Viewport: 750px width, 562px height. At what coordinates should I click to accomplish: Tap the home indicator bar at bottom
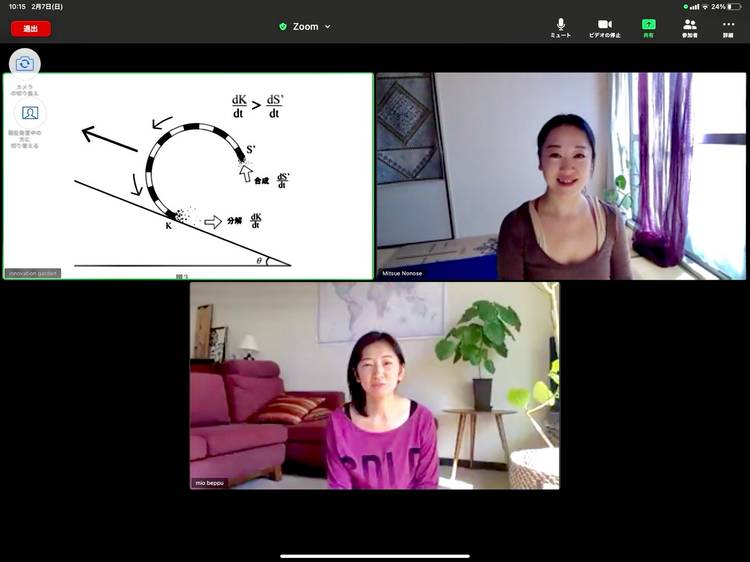pyautogui.click(x=375, y=556)
